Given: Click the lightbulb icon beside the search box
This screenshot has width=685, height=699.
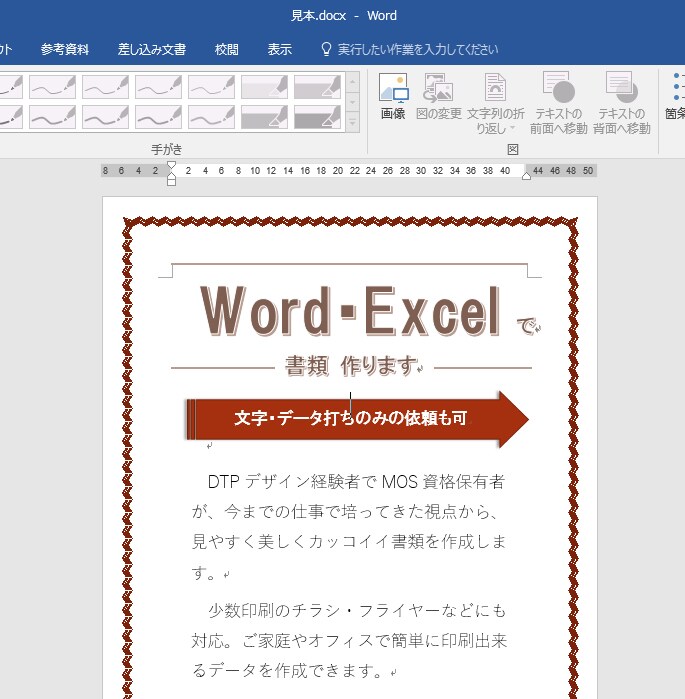Looking at the screenshot, I should (x=326, y=49).
